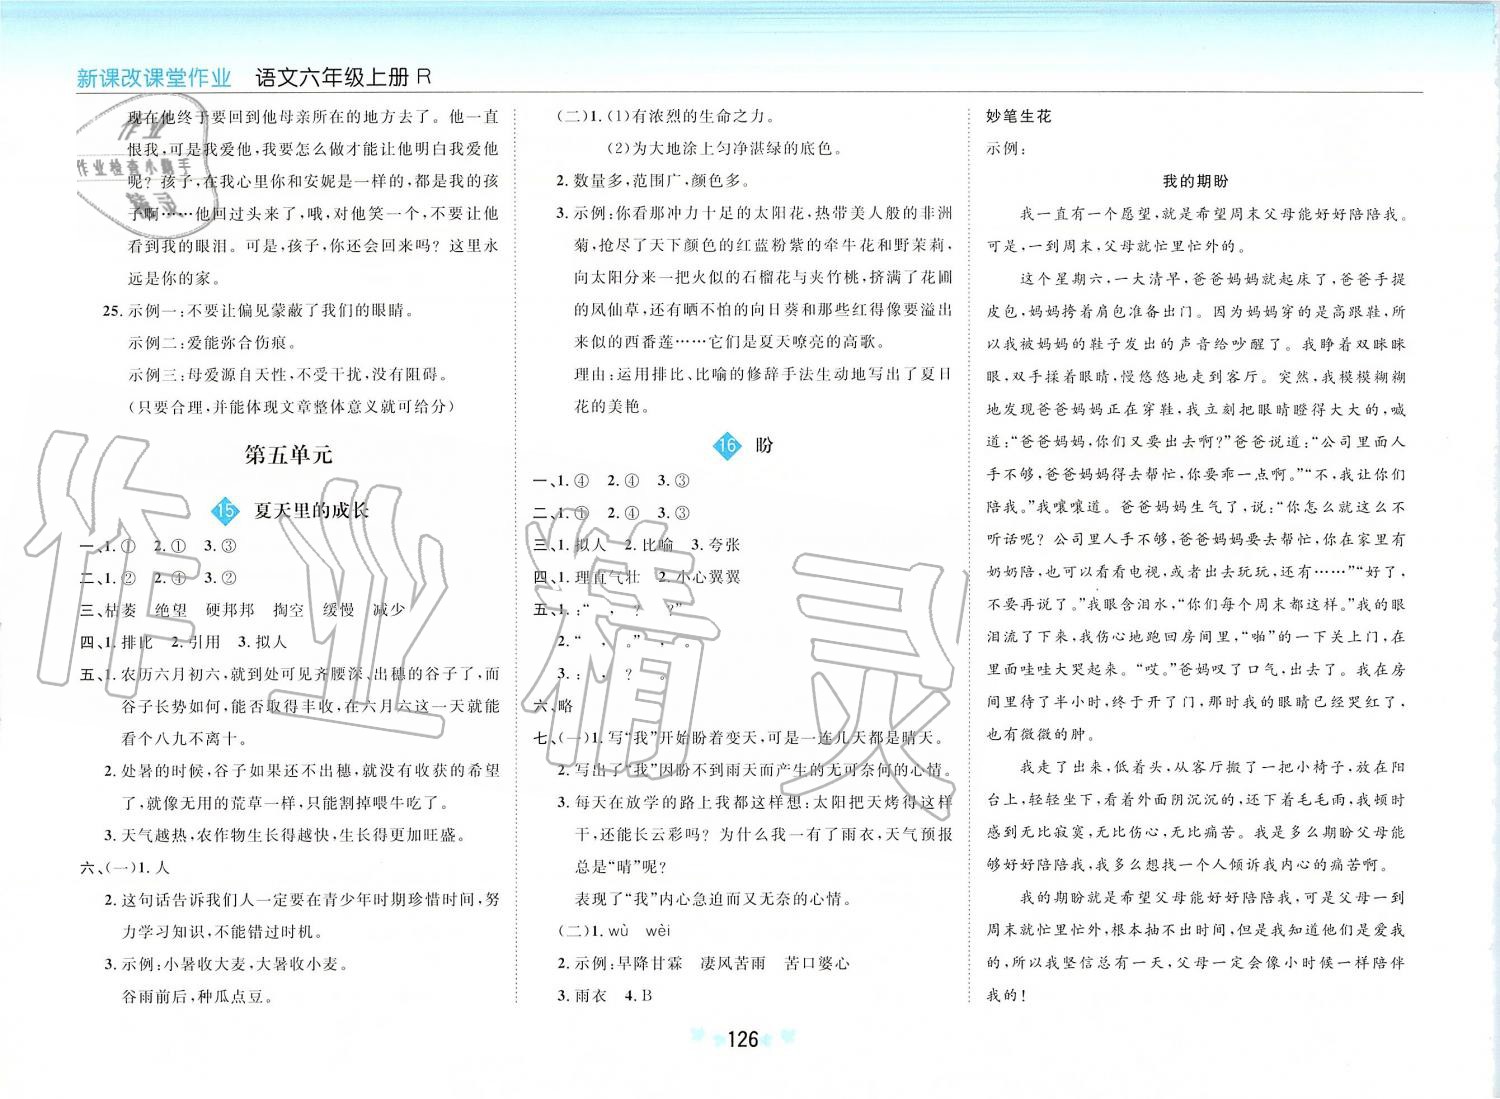Screen dimensions: 1500x1099
Task: Click the word "硬邦邦" in row 三
Action: [229, 610]
